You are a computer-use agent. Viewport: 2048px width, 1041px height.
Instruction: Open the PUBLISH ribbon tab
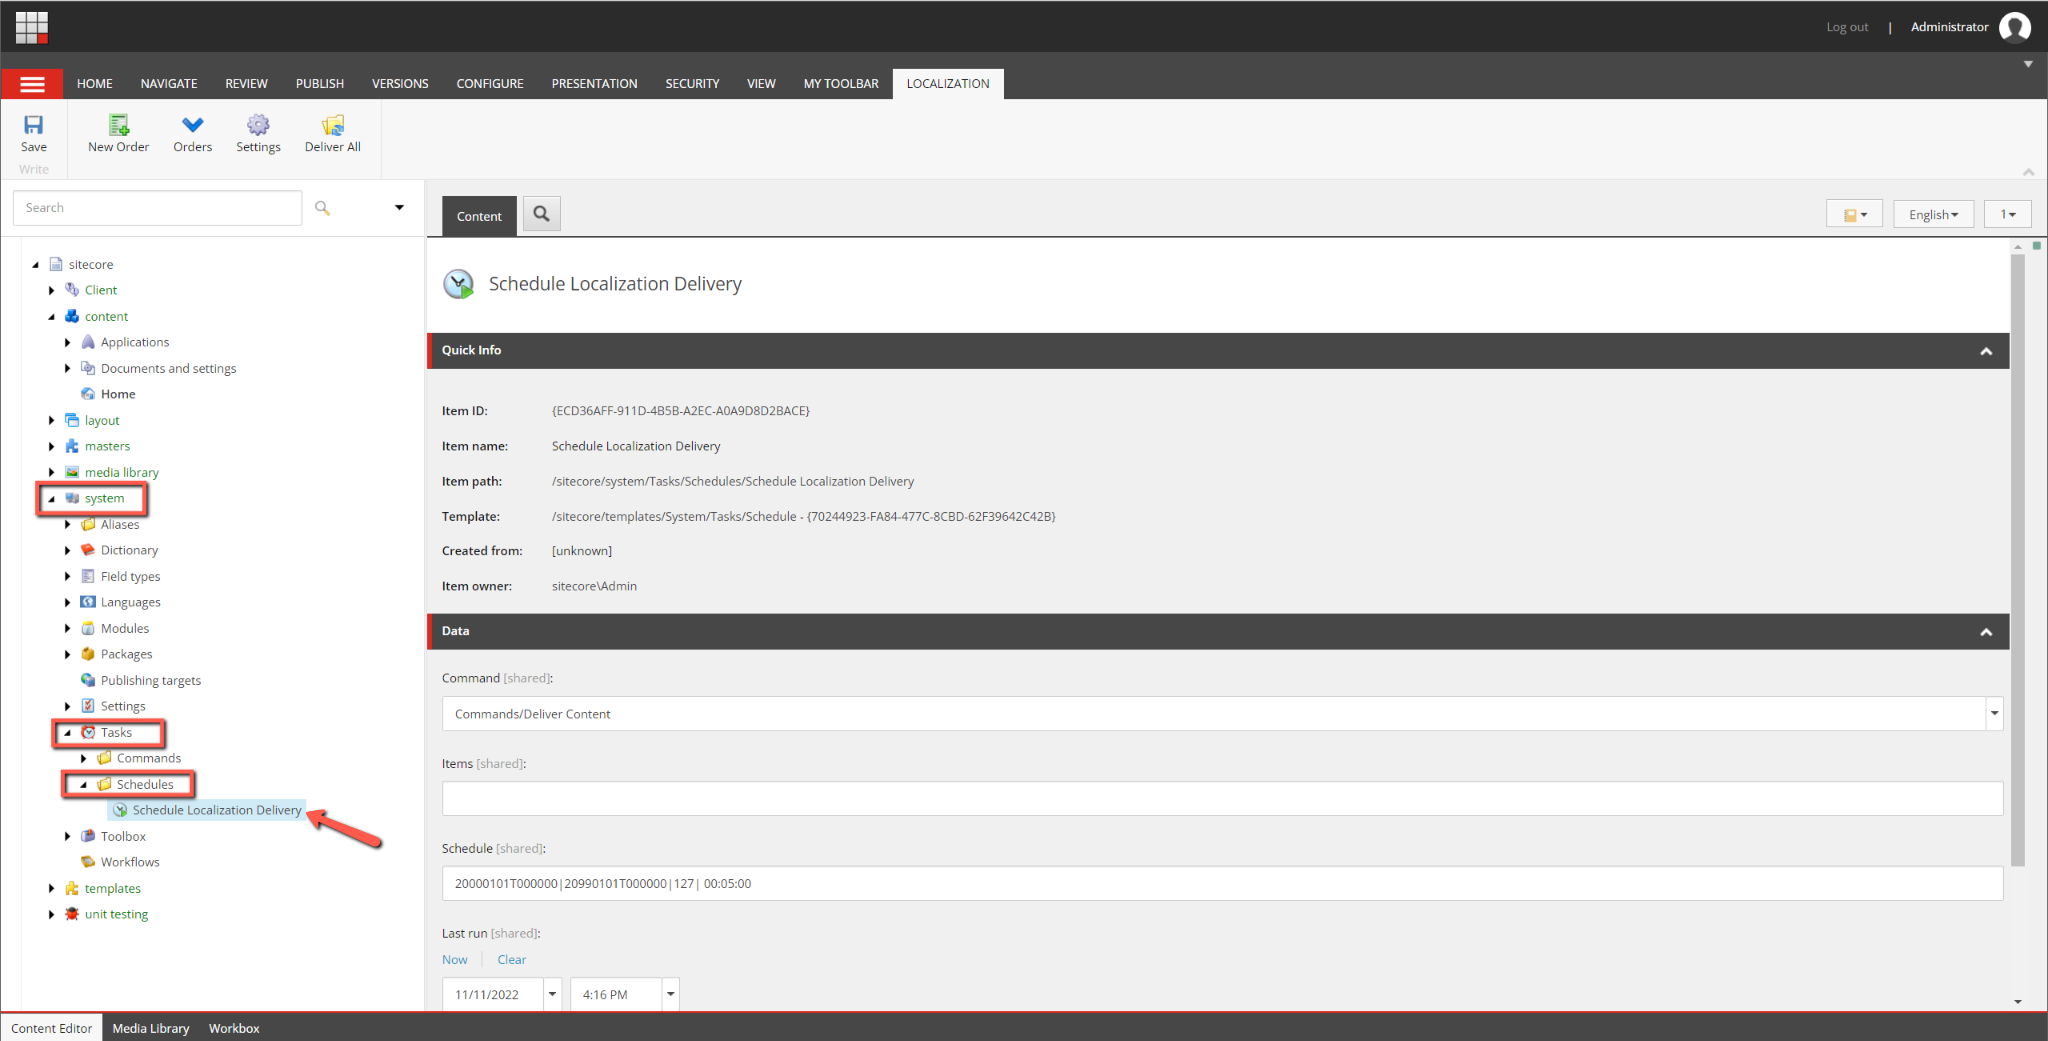click(320, 84)
